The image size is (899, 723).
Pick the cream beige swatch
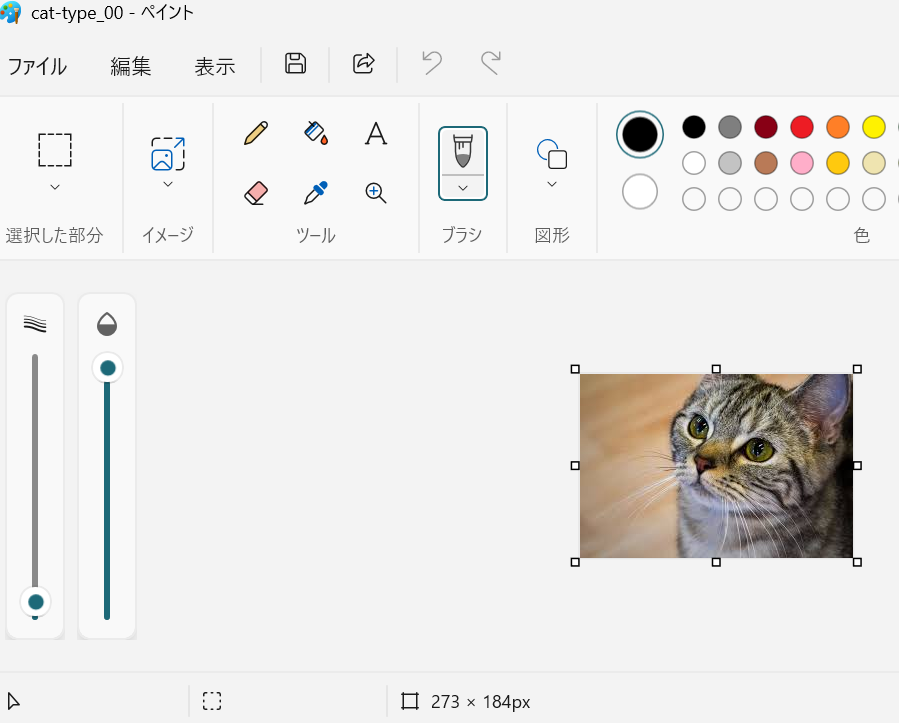pos(874,163)
